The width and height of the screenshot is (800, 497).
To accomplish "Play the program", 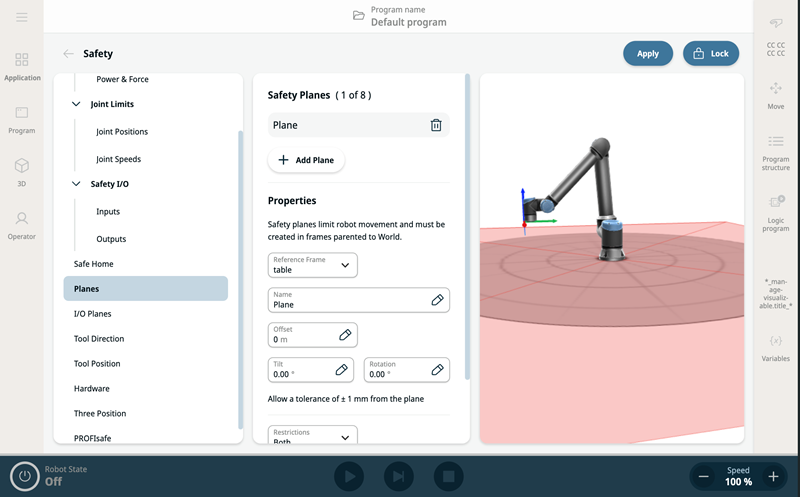I will (349, 477).
